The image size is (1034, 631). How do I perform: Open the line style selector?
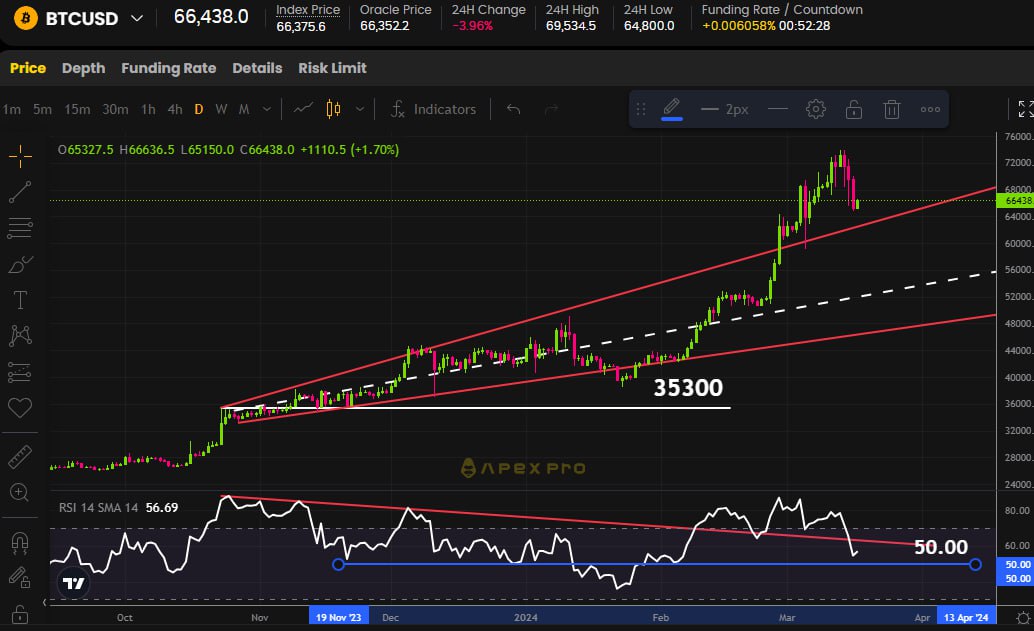(x=777, y=109)
